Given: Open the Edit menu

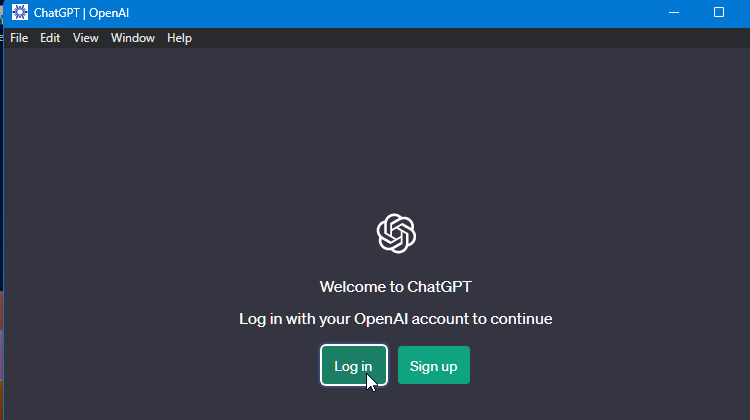Looking at the screenshot, I should [x=50, y=38].
